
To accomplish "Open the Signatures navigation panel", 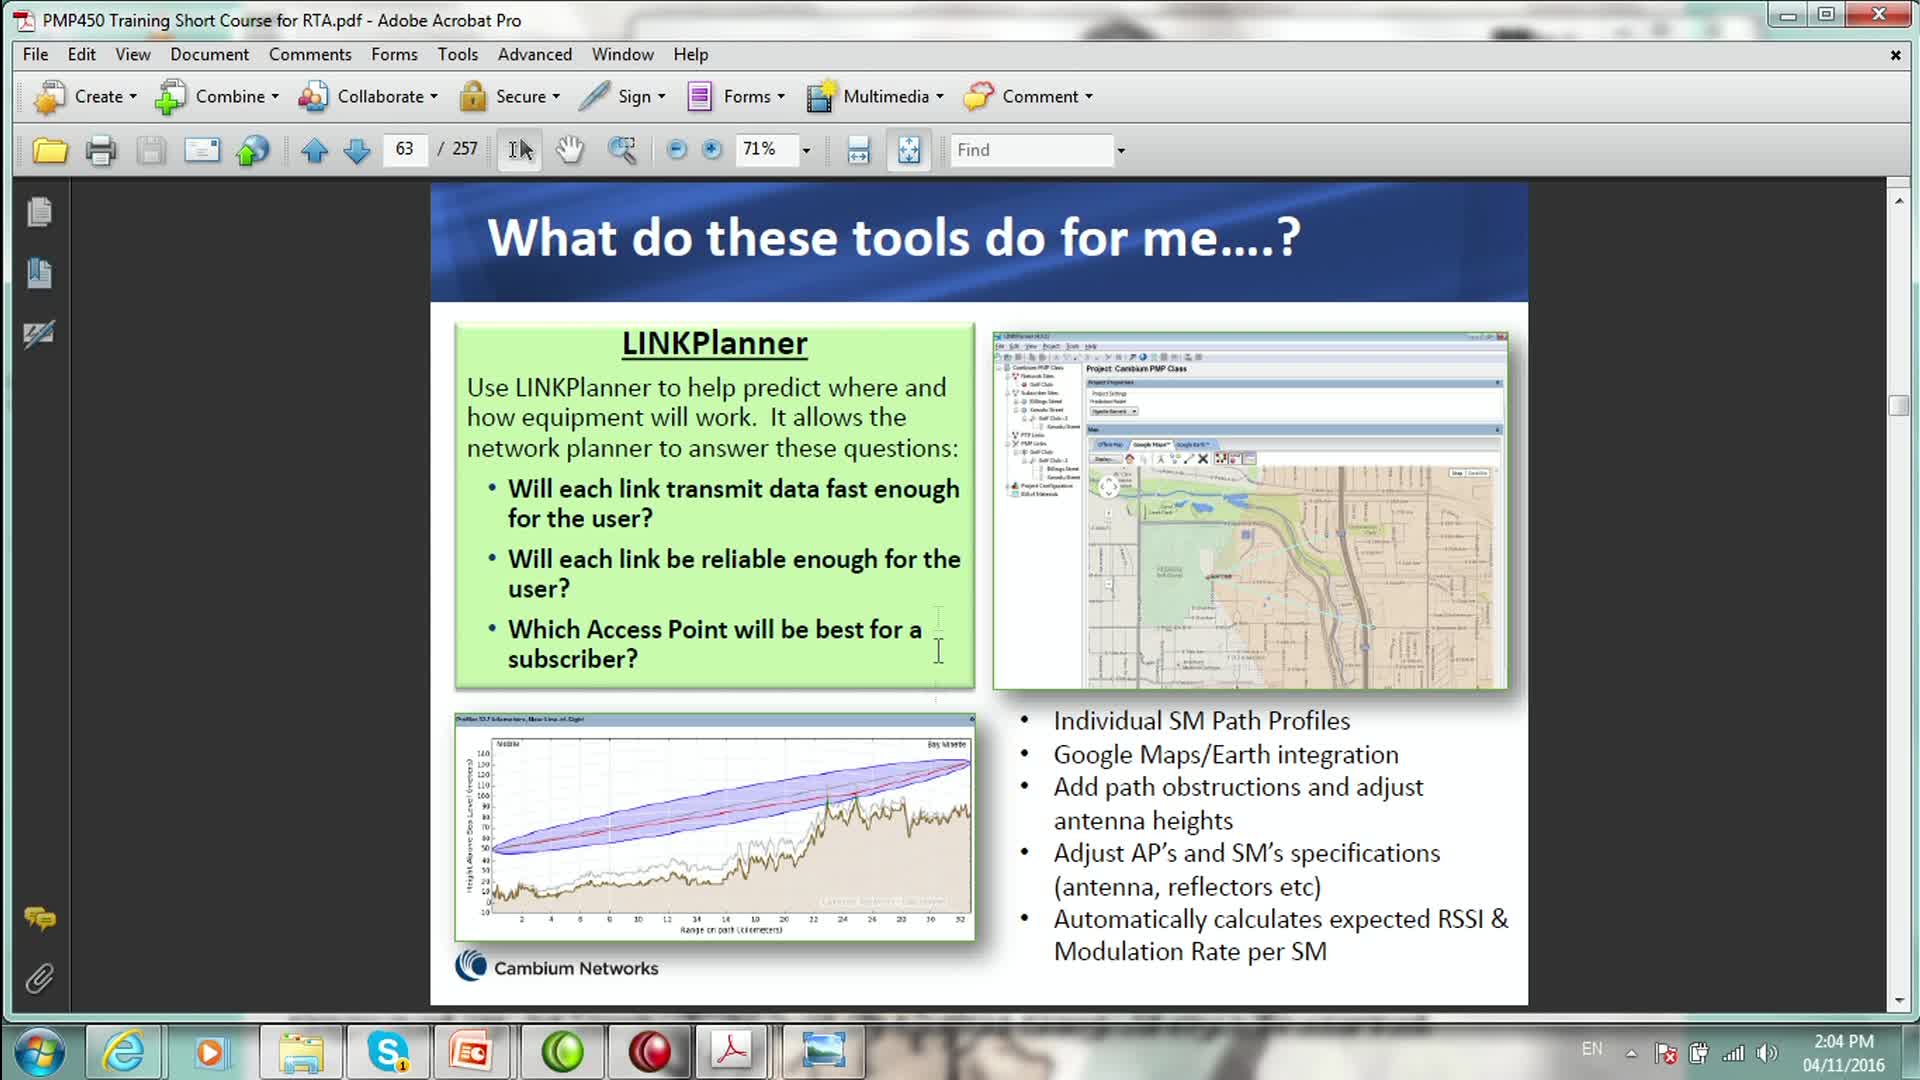I will tap(39, 333).
